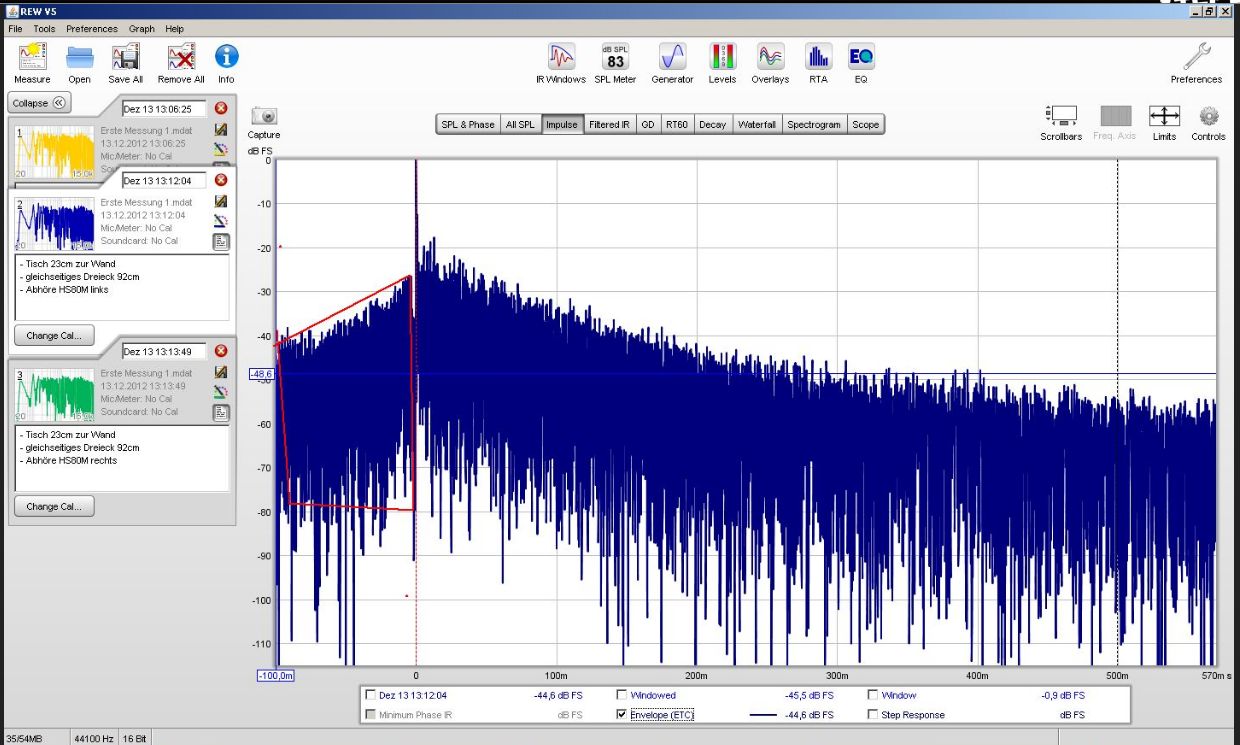Viewport: 1240px width, 745px height.
Task: Remove the Dez 13 13:13:49 measurement
Action: click(x=221, y=351)
